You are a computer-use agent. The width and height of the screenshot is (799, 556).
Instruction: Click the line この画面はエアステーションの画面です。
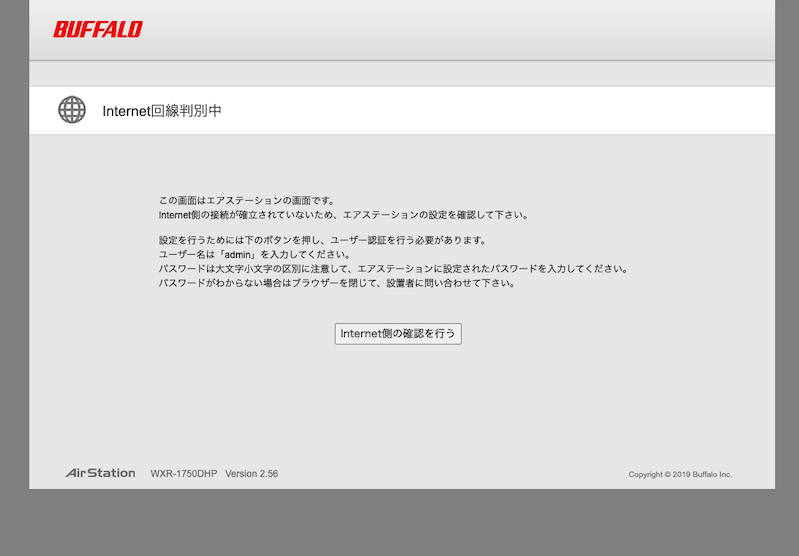247,201
